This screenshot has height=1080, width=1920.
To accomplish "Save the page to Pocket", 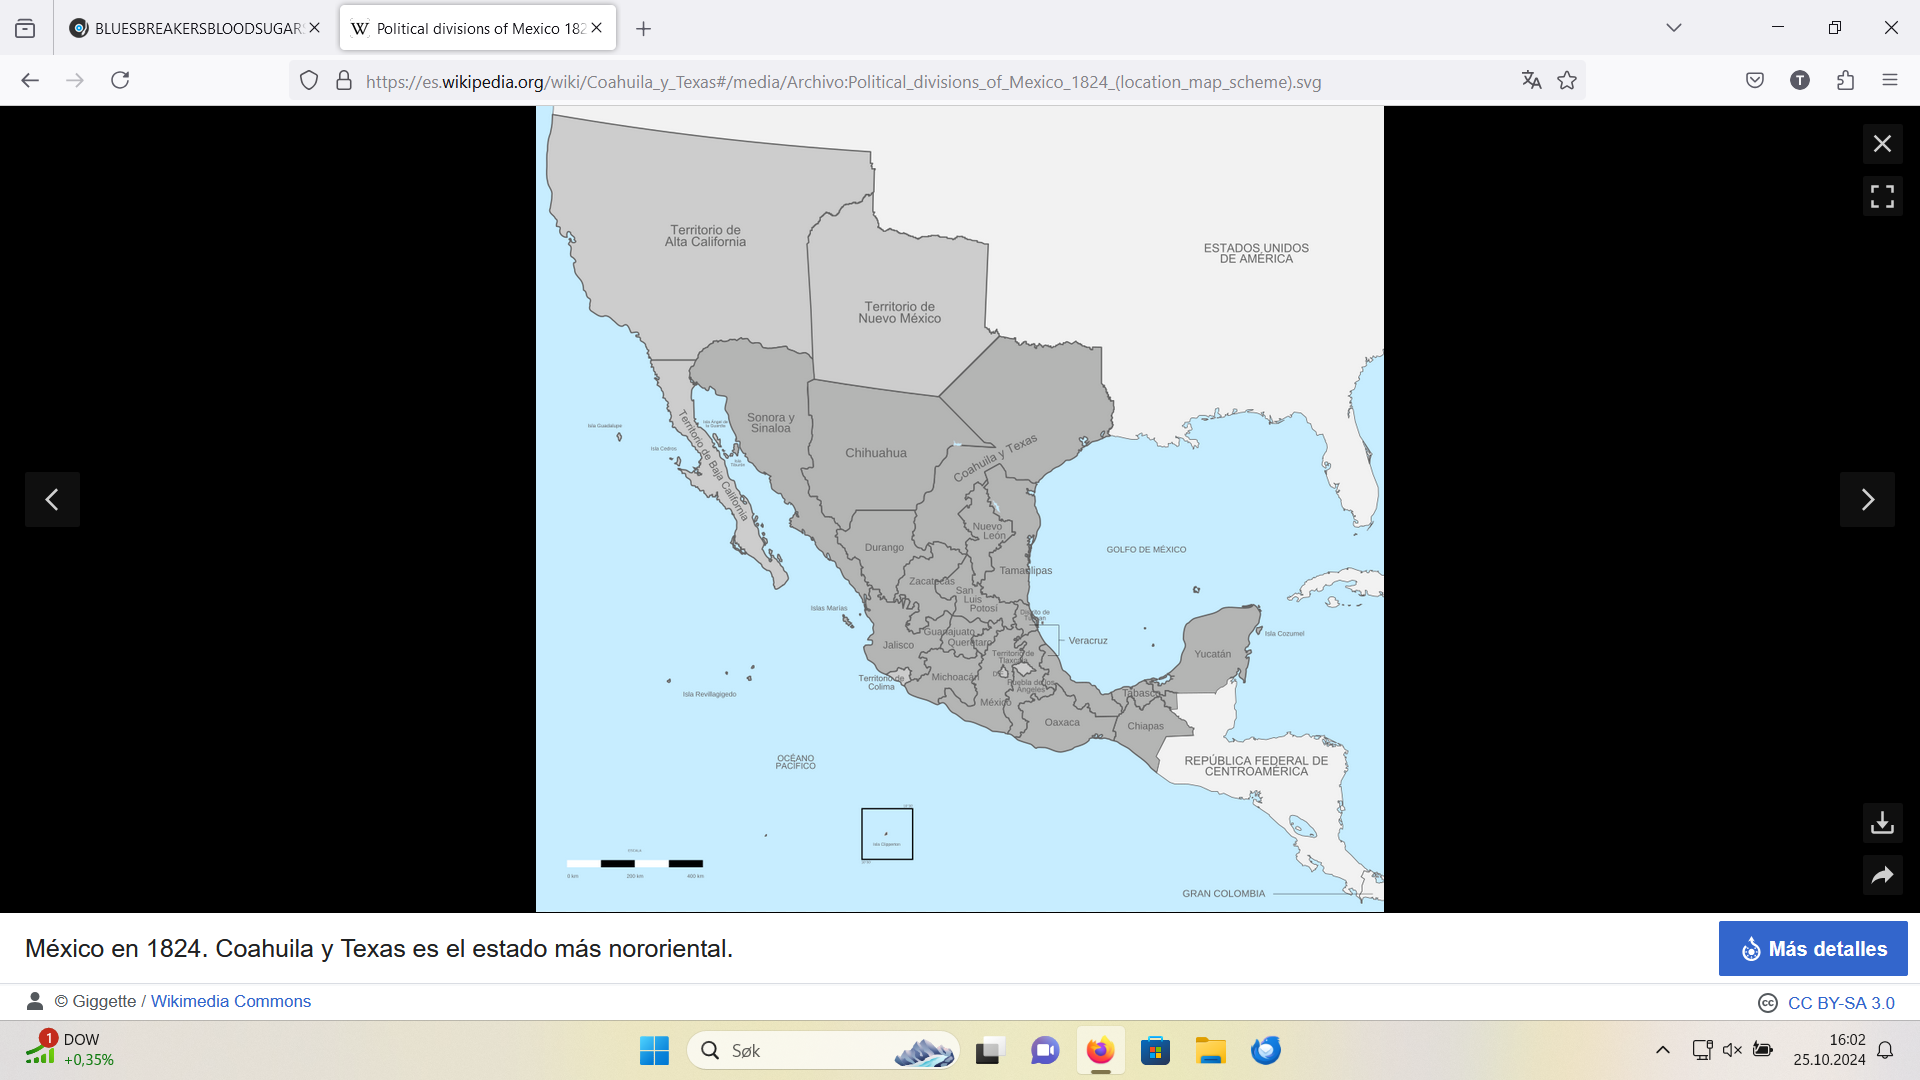I will [1755, 81].
